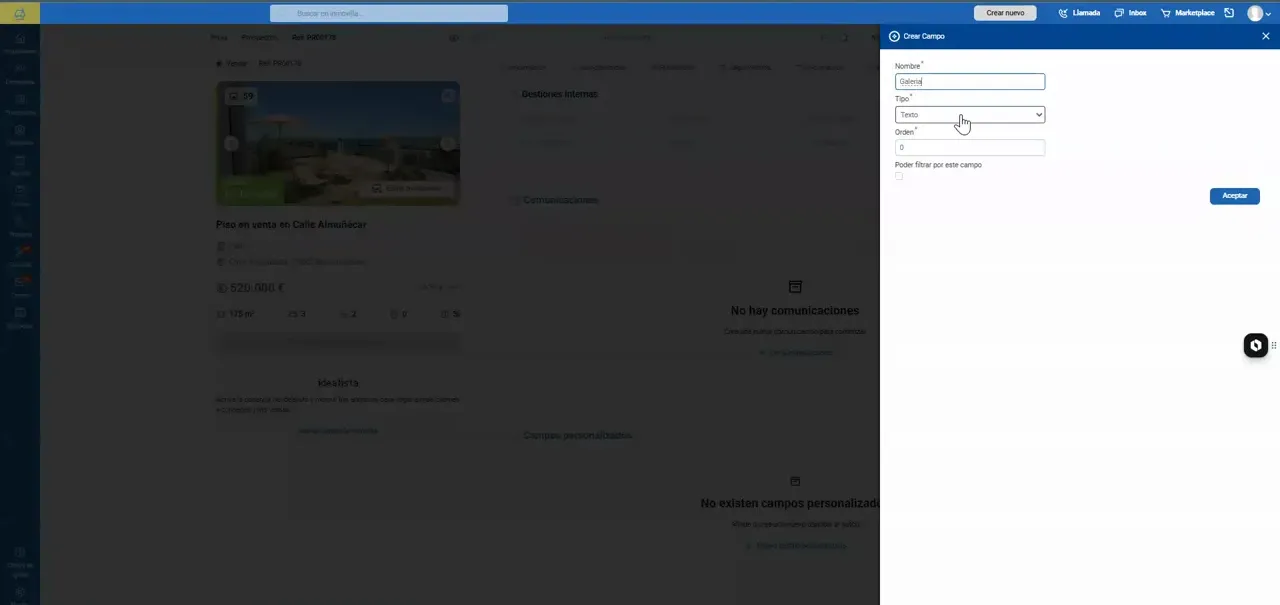
Task: Click the 520.000 € price text
Action: click(257, 288)
